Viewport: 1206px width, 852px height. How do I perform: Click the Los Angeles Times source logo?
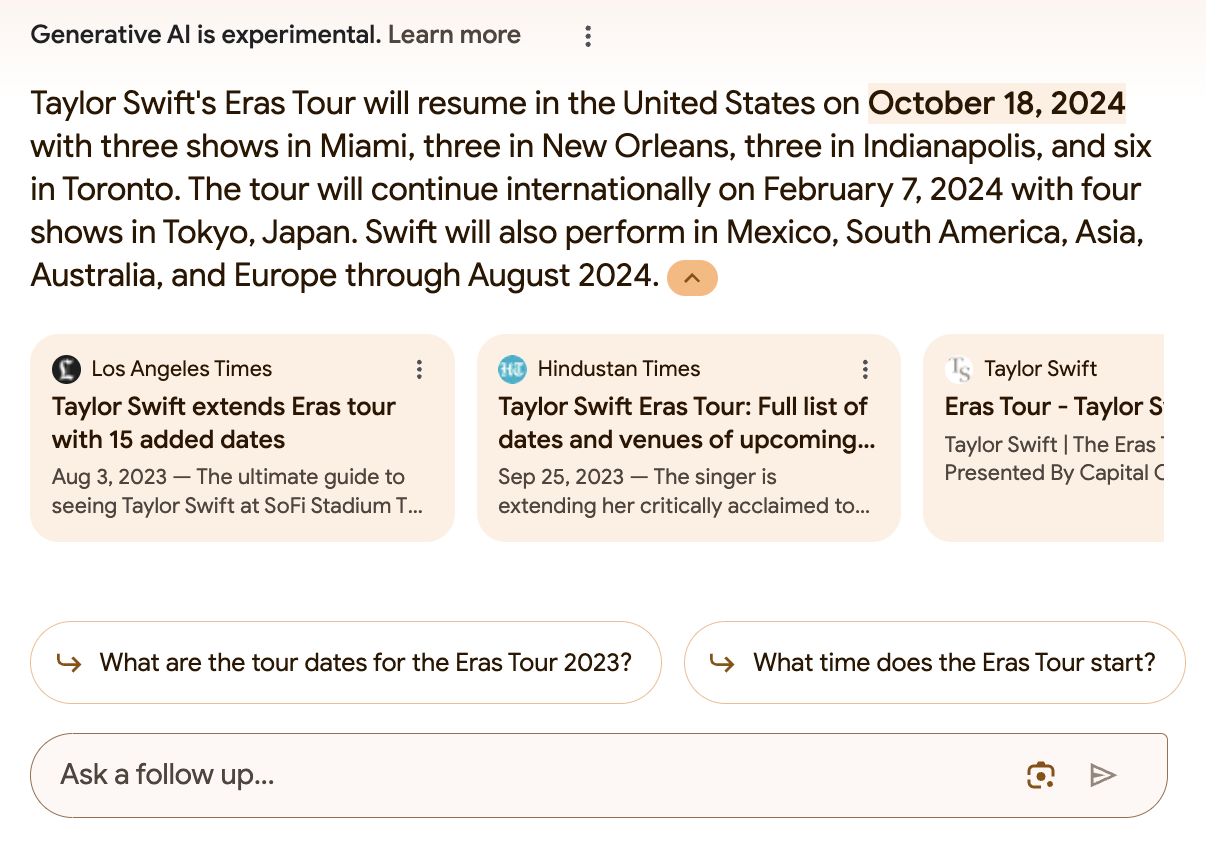click(x=66, y=369)
